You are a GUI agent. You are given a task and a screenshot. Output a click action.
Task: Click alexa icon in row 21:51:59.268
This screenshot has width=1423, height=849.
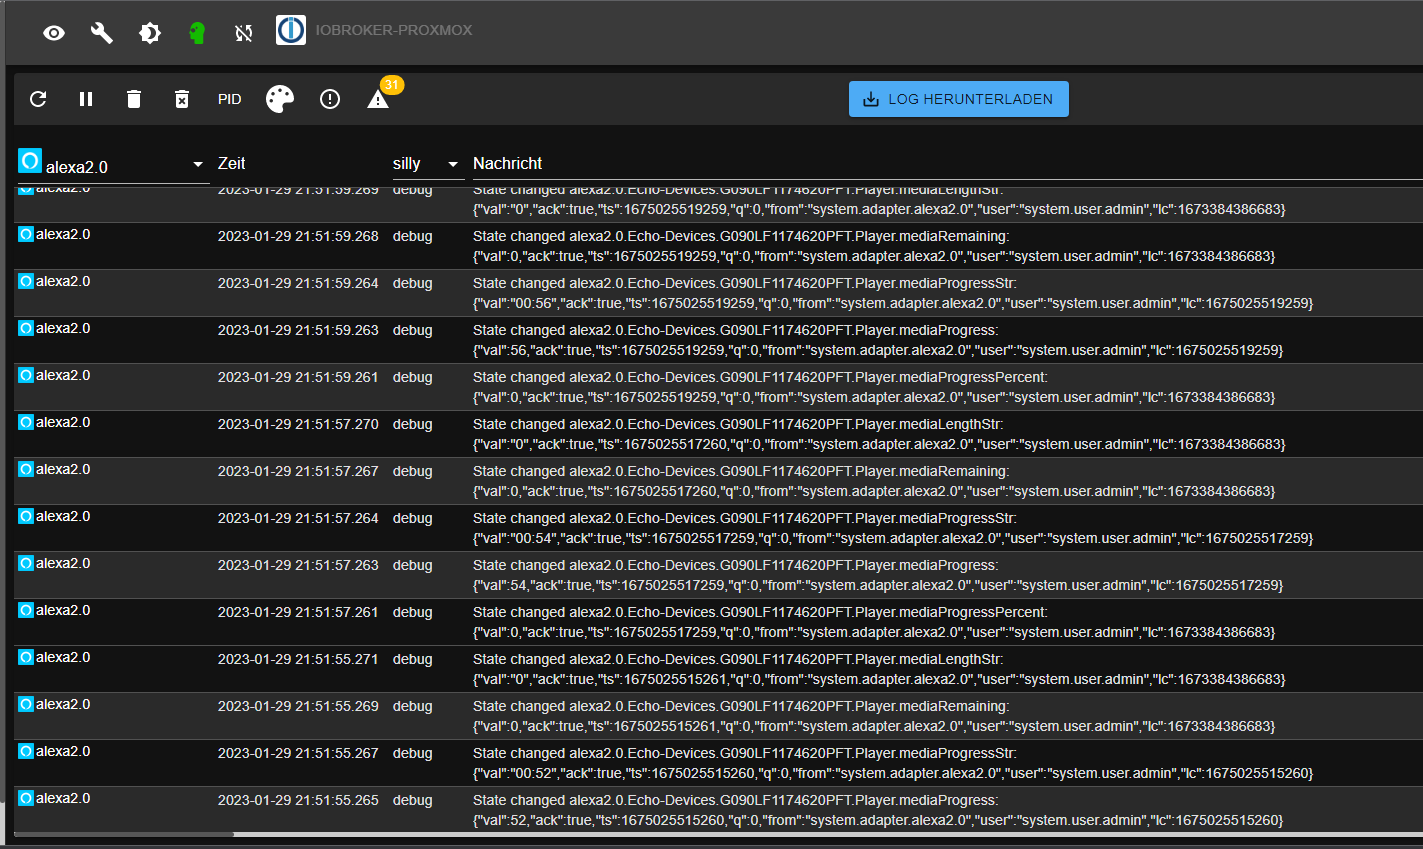(x=26, y=234)
